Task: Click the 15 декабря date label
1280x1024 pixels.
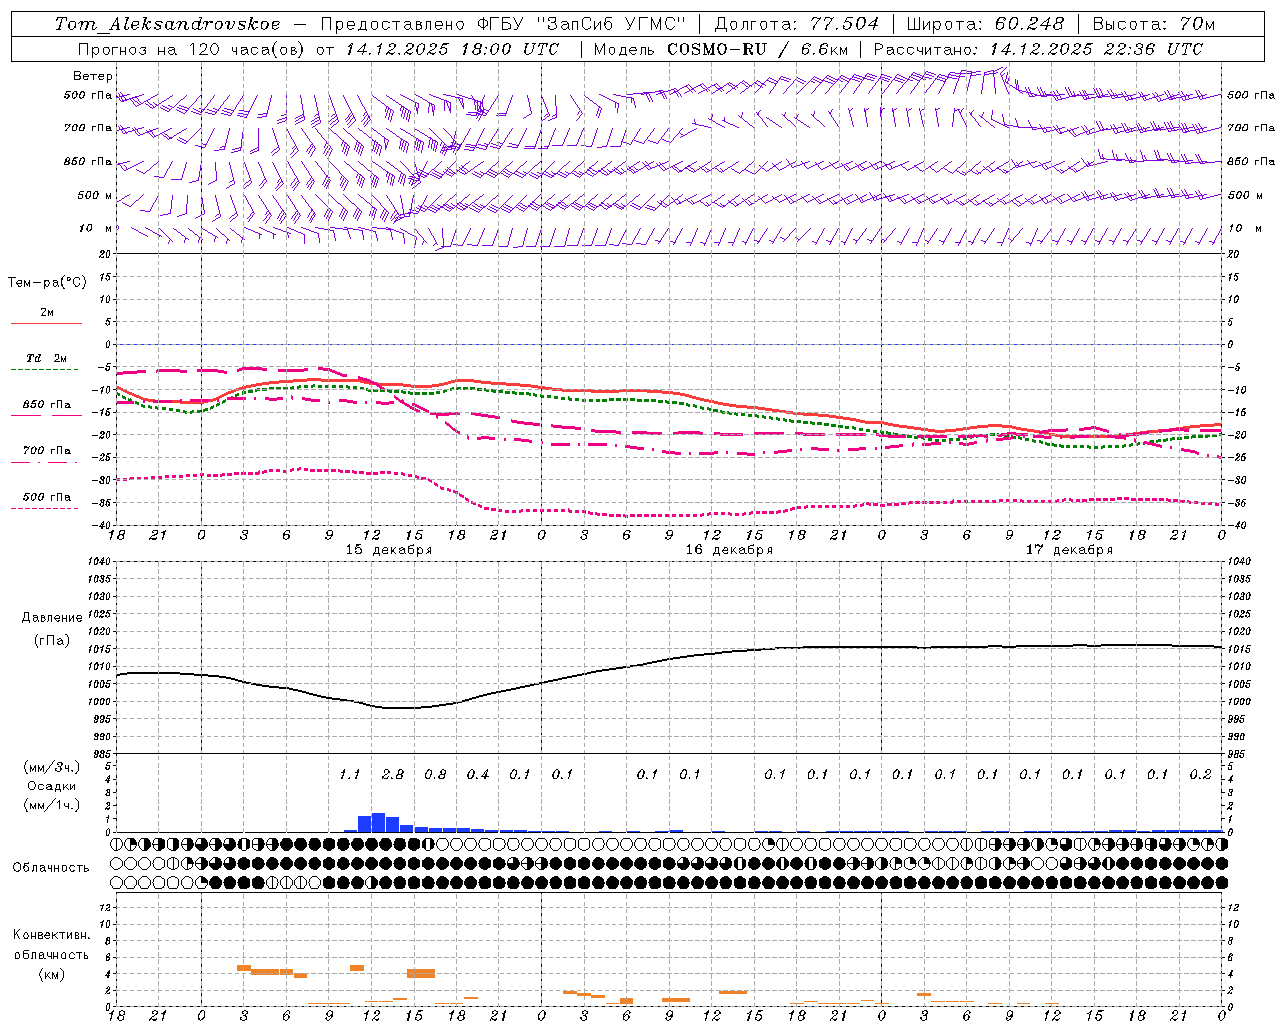Action: pyautogui.click(x=389, y=550)
